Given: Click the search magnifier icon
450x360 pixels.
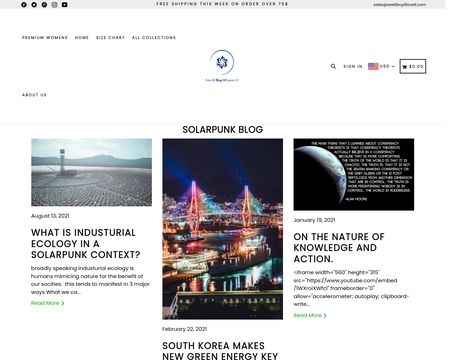Looking at the screenshot, I should click(x=333, y=66).
